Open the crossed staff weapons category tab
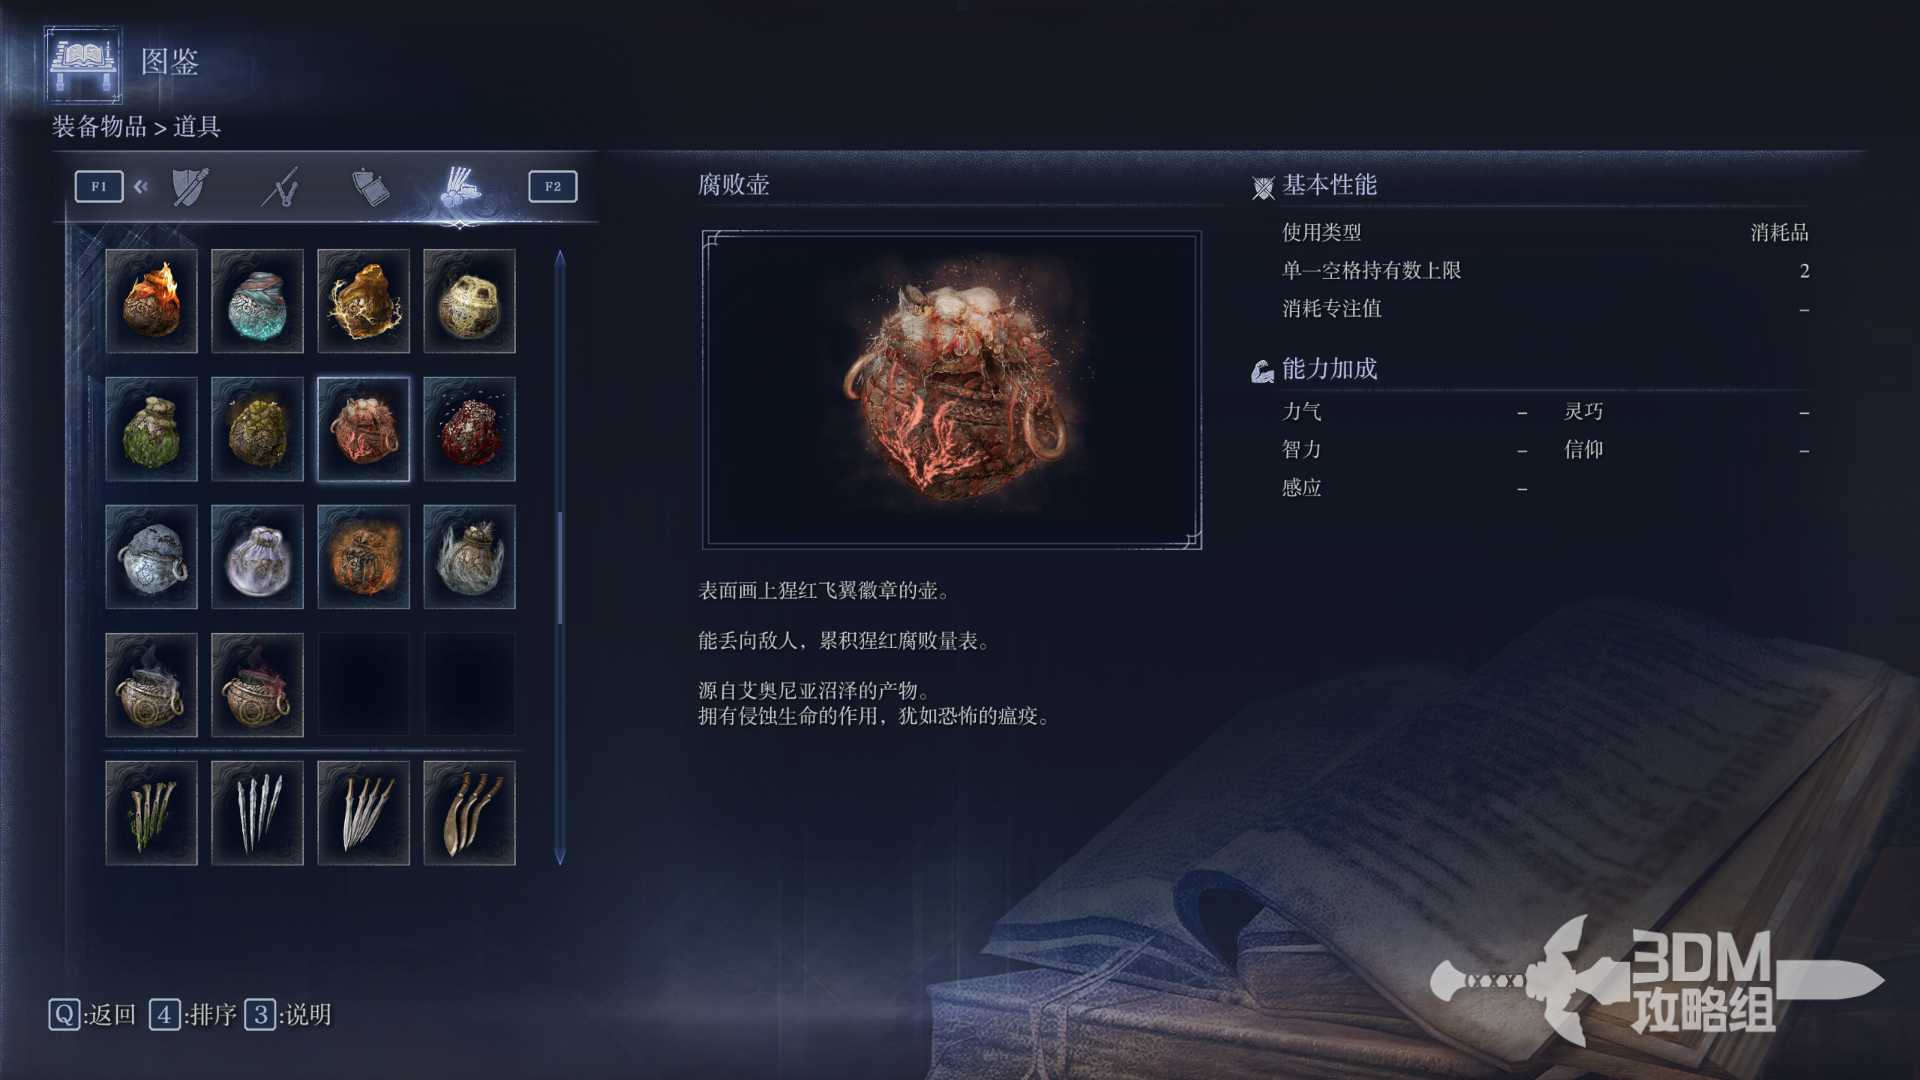Viewport: 1920px width, 1080px height. point(281,187)
